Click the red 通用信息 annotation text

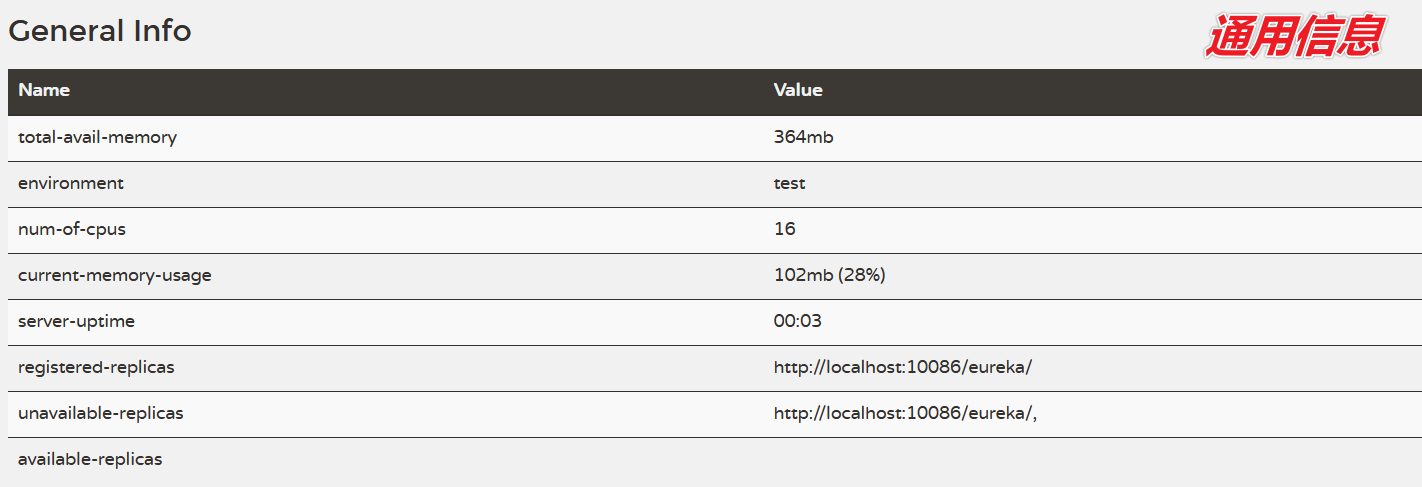click(x=1295, y=35)
